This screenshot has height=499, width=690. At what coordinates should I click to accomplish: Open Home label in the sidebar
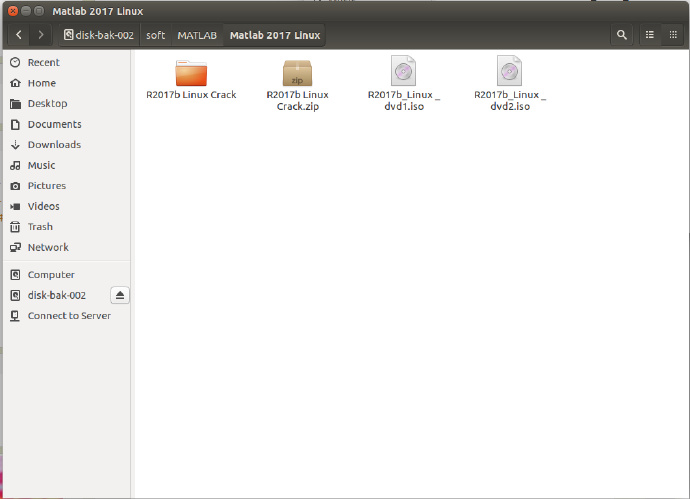click(x=42, y=83)
